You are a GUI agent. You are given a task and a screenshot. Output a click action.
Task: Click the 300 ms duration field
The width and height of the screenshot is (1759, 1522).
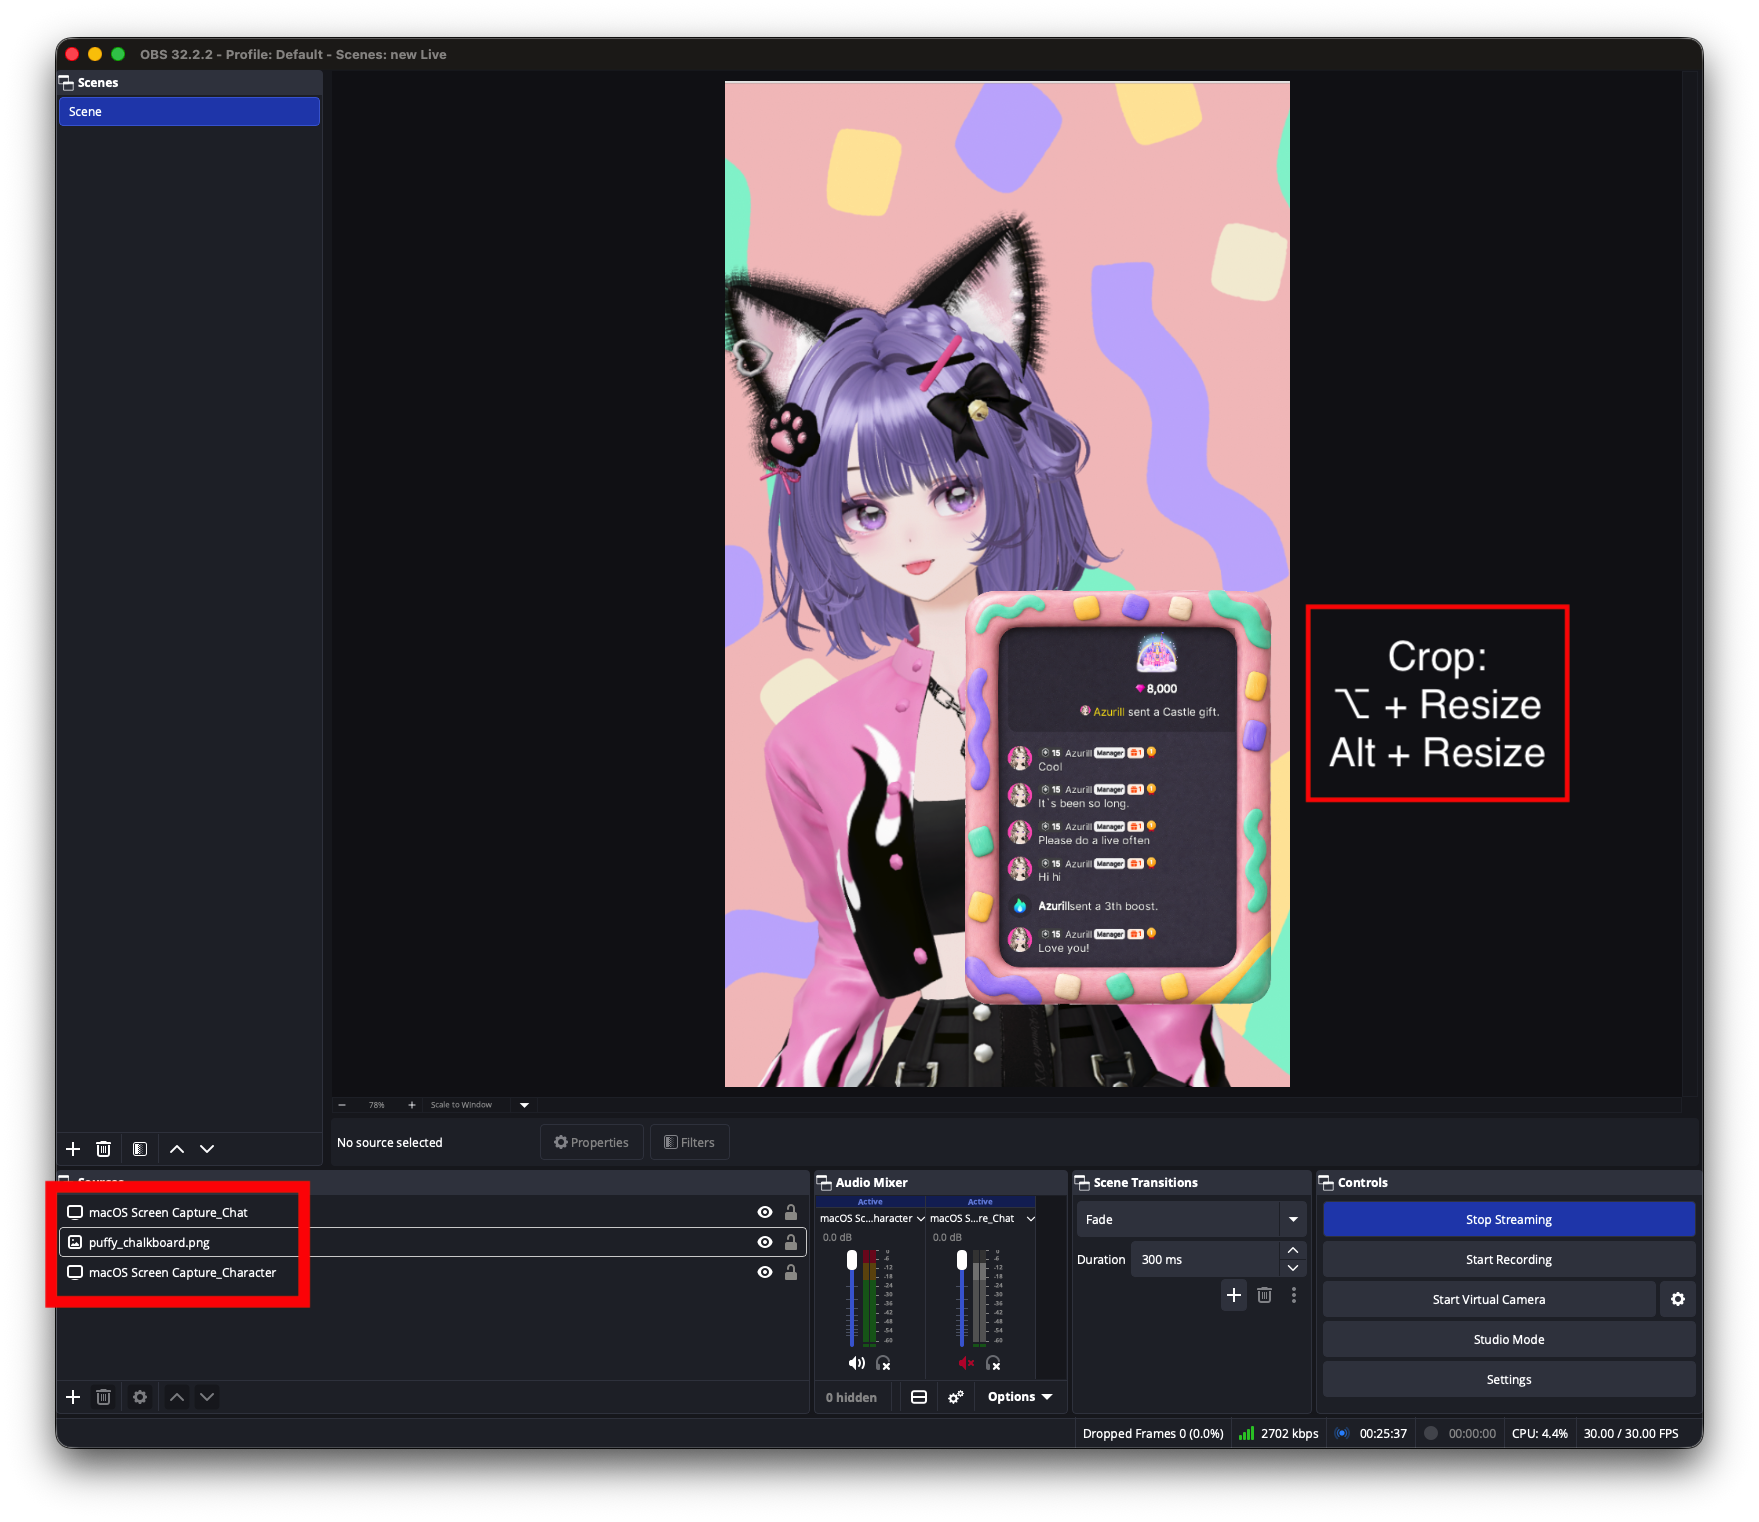pos(1206,1259)
